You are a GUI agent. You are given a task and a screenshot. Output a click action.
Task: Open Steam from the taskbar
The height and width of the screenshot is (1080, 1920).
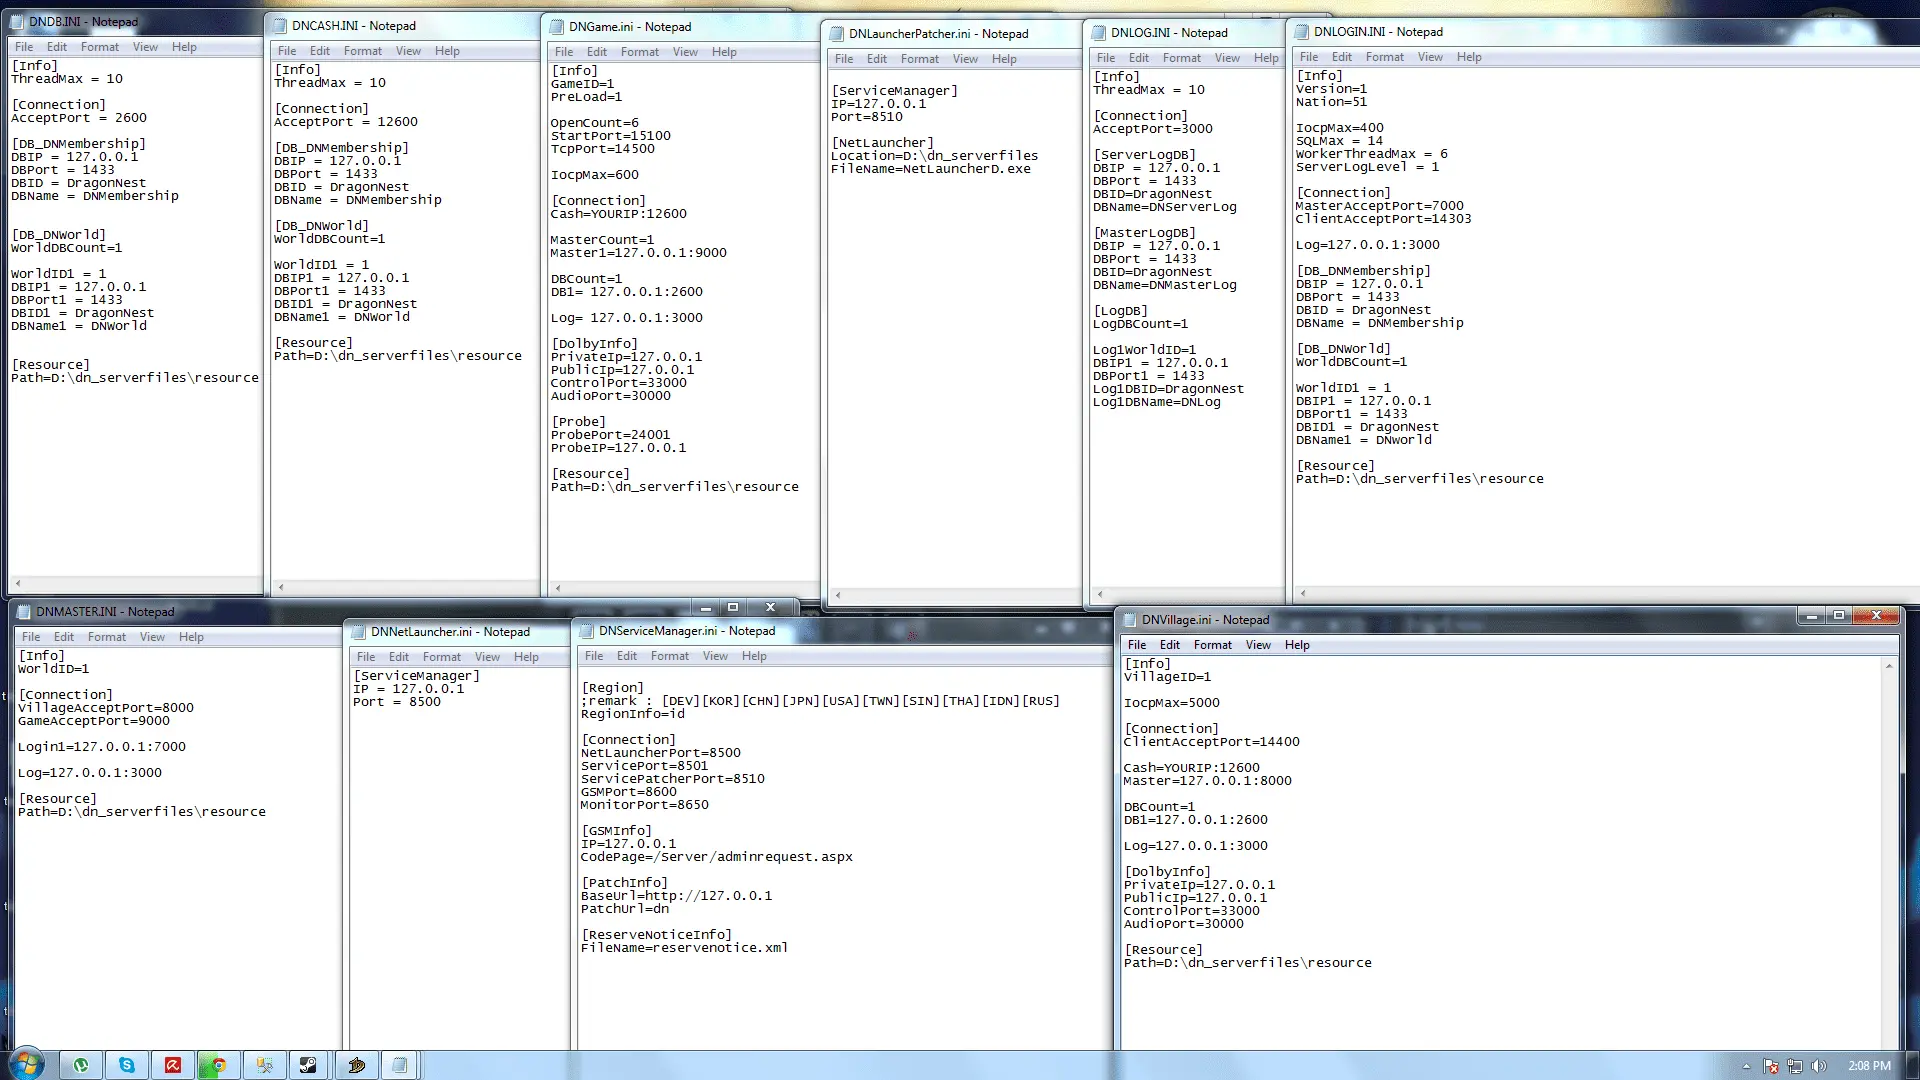(x=309, y=1065)
